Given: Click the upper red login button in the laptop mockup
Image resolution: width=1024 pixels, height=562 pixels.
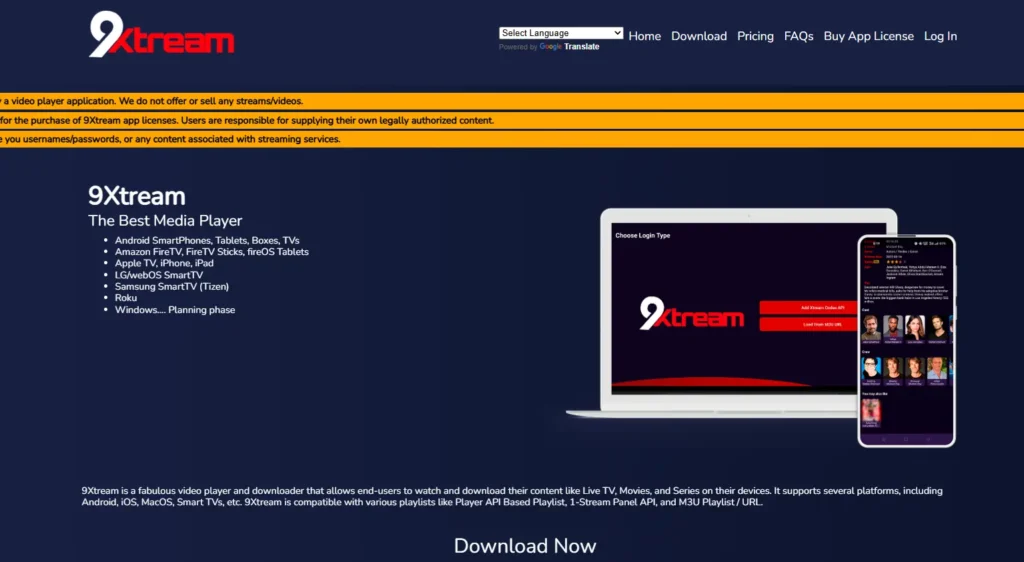Looking at the screenshot, I should pyautogui.click(x=808, y=307).
